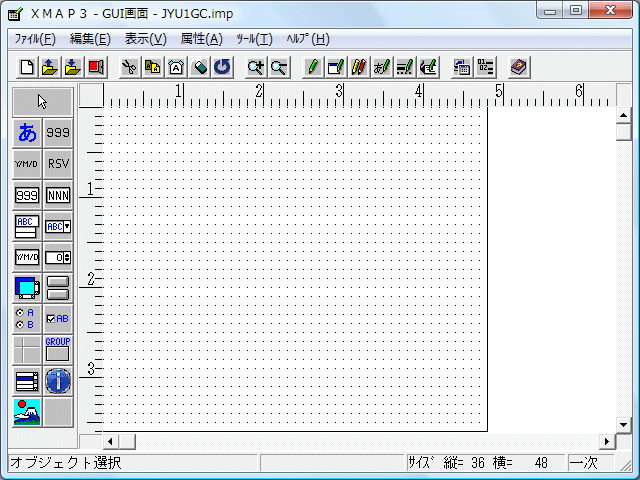Select the ABC combo box dropdown tool
640x480 pixels.
pos(58,226)
